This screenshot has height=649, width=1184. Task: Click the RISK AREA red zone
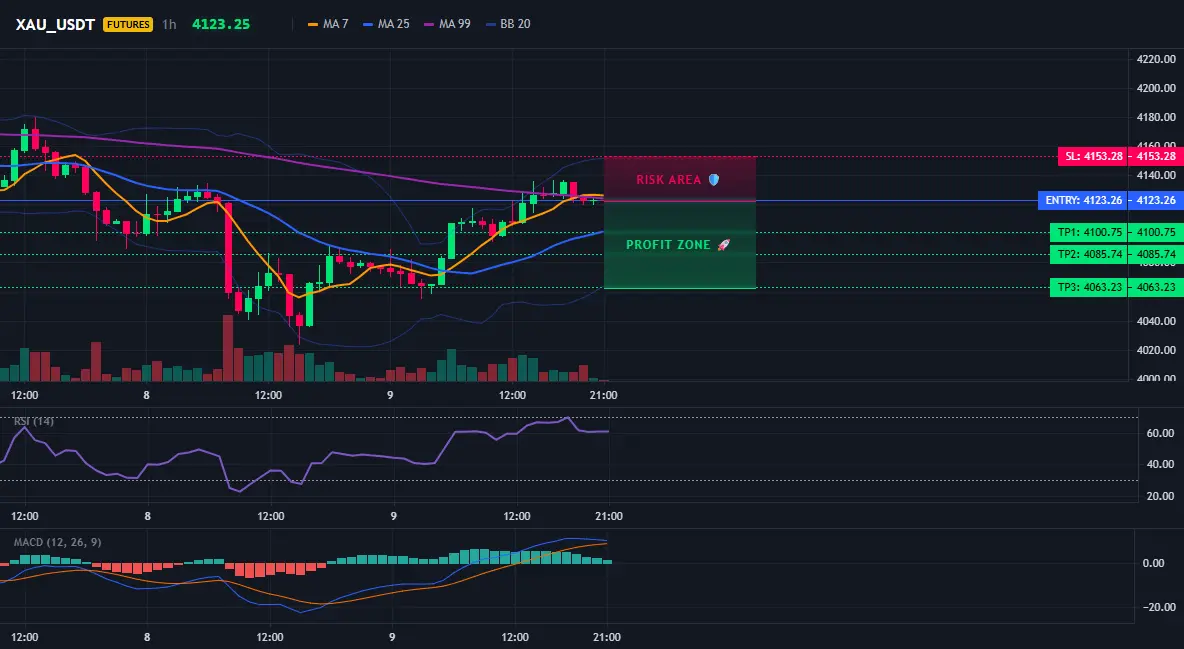(680, 178)
